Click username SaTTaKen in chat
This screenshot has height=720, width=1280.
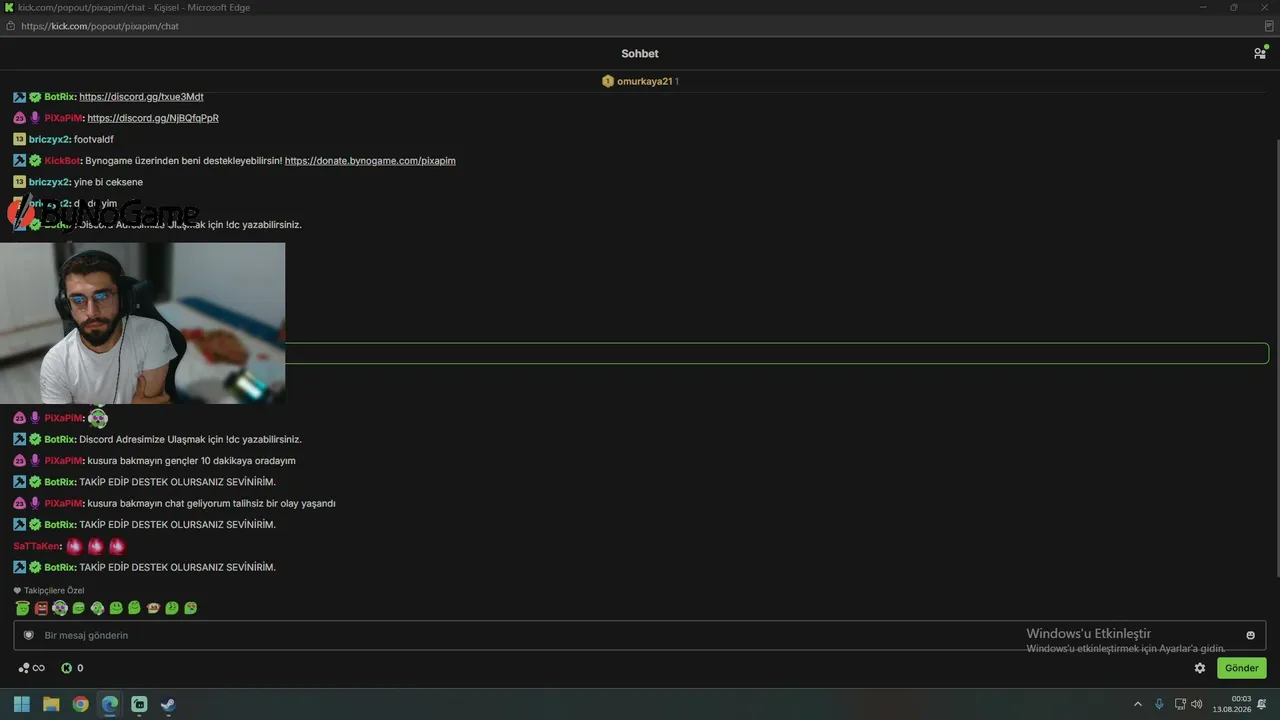pos(37,546)
